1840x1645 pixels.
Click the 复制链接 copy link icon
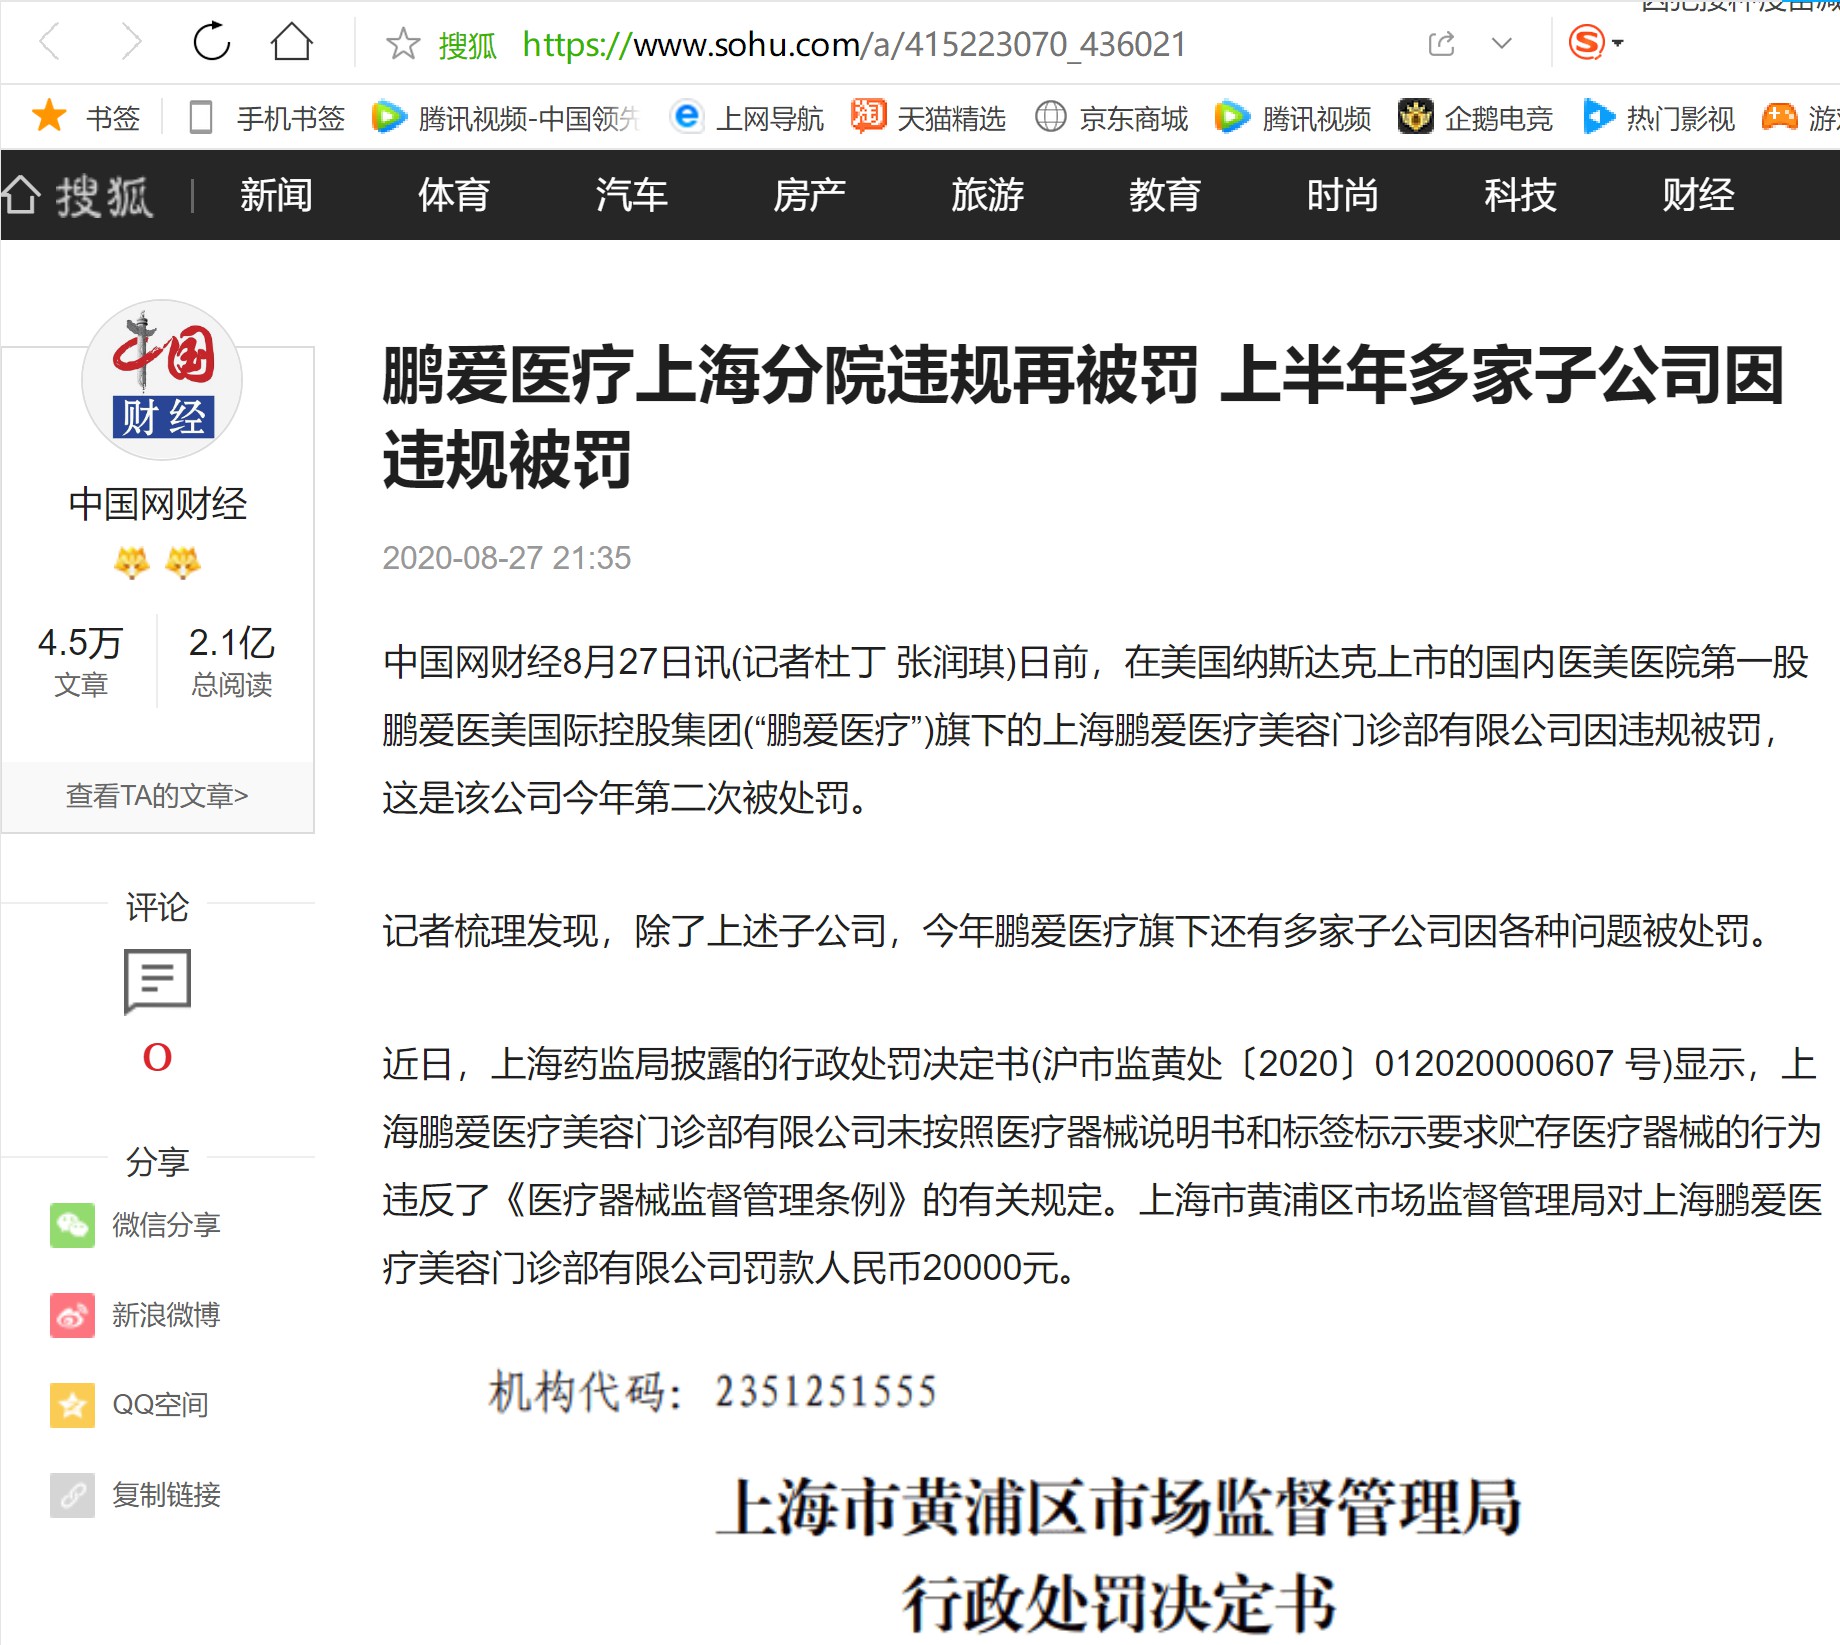[72, 1495]
